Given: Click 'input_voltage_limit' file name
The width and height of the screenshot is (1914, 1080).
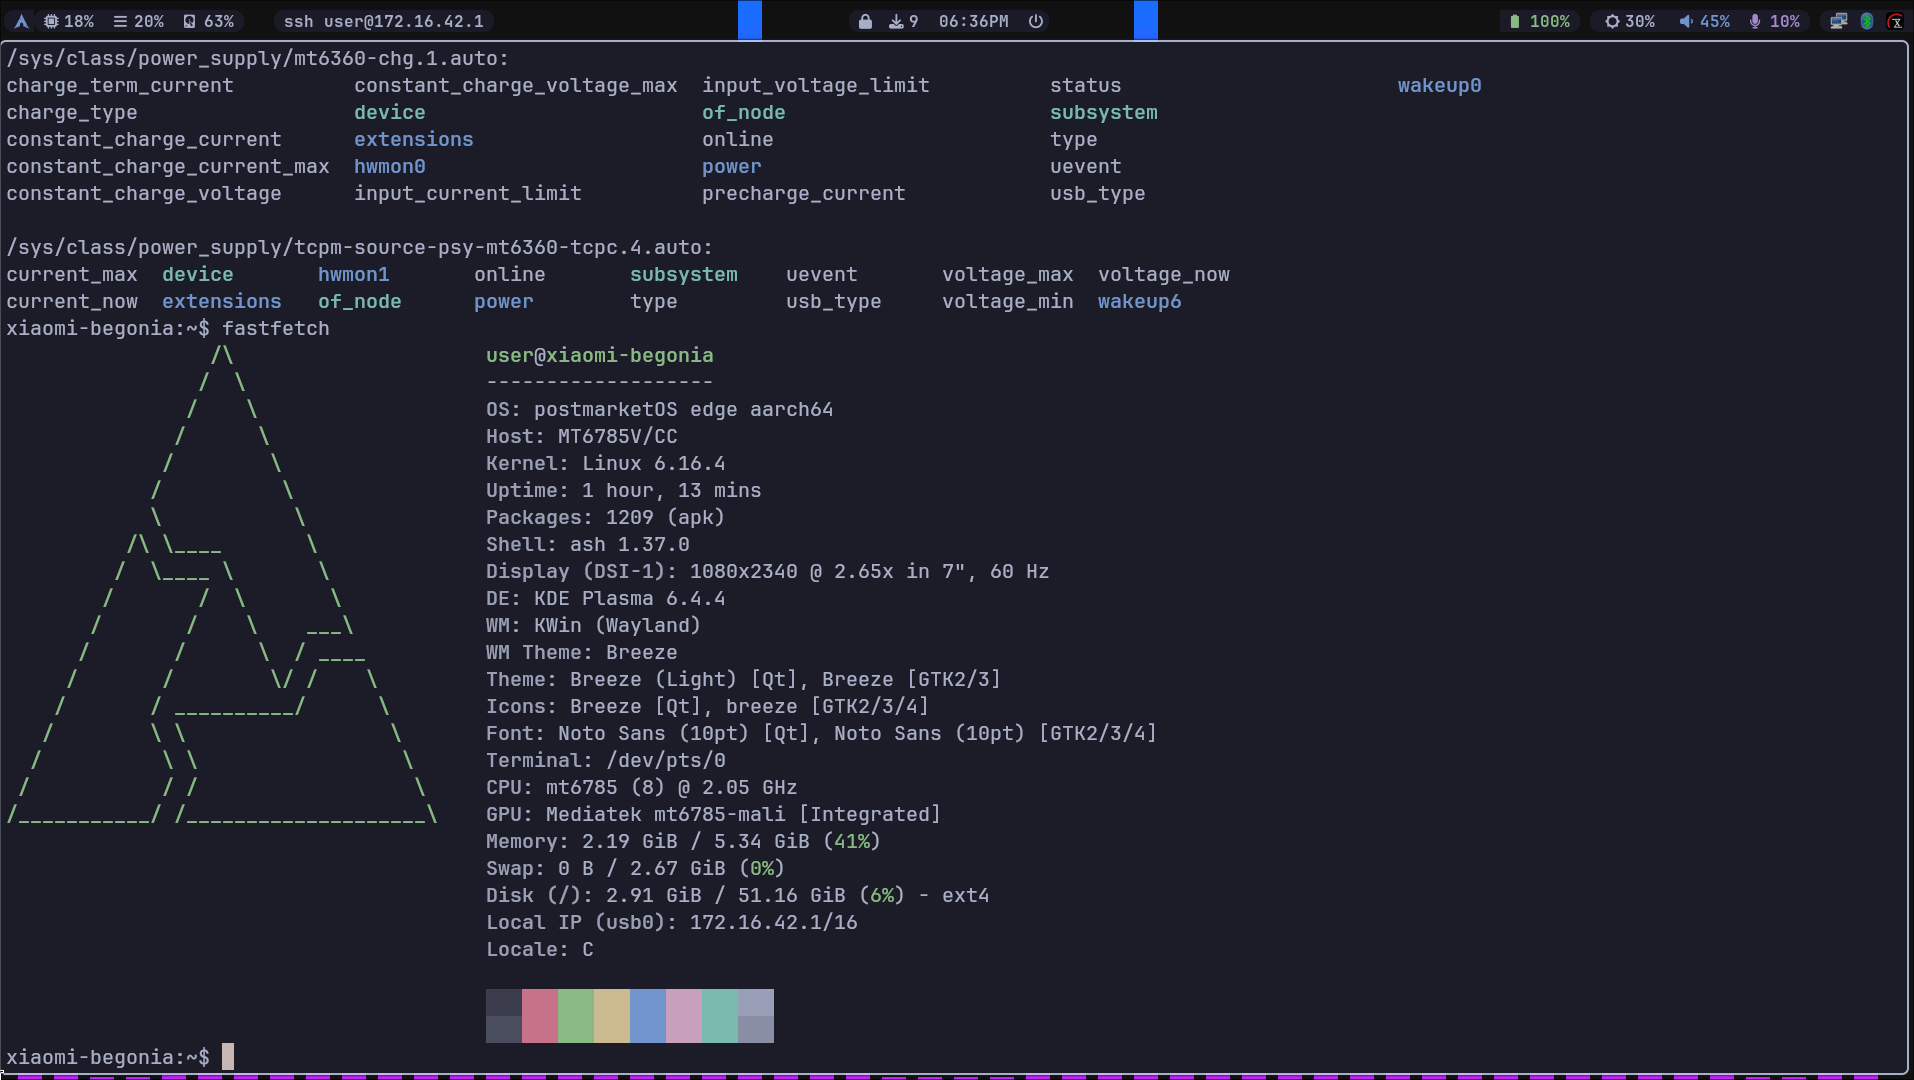Looking at the screenshot, I should point(816,85).
